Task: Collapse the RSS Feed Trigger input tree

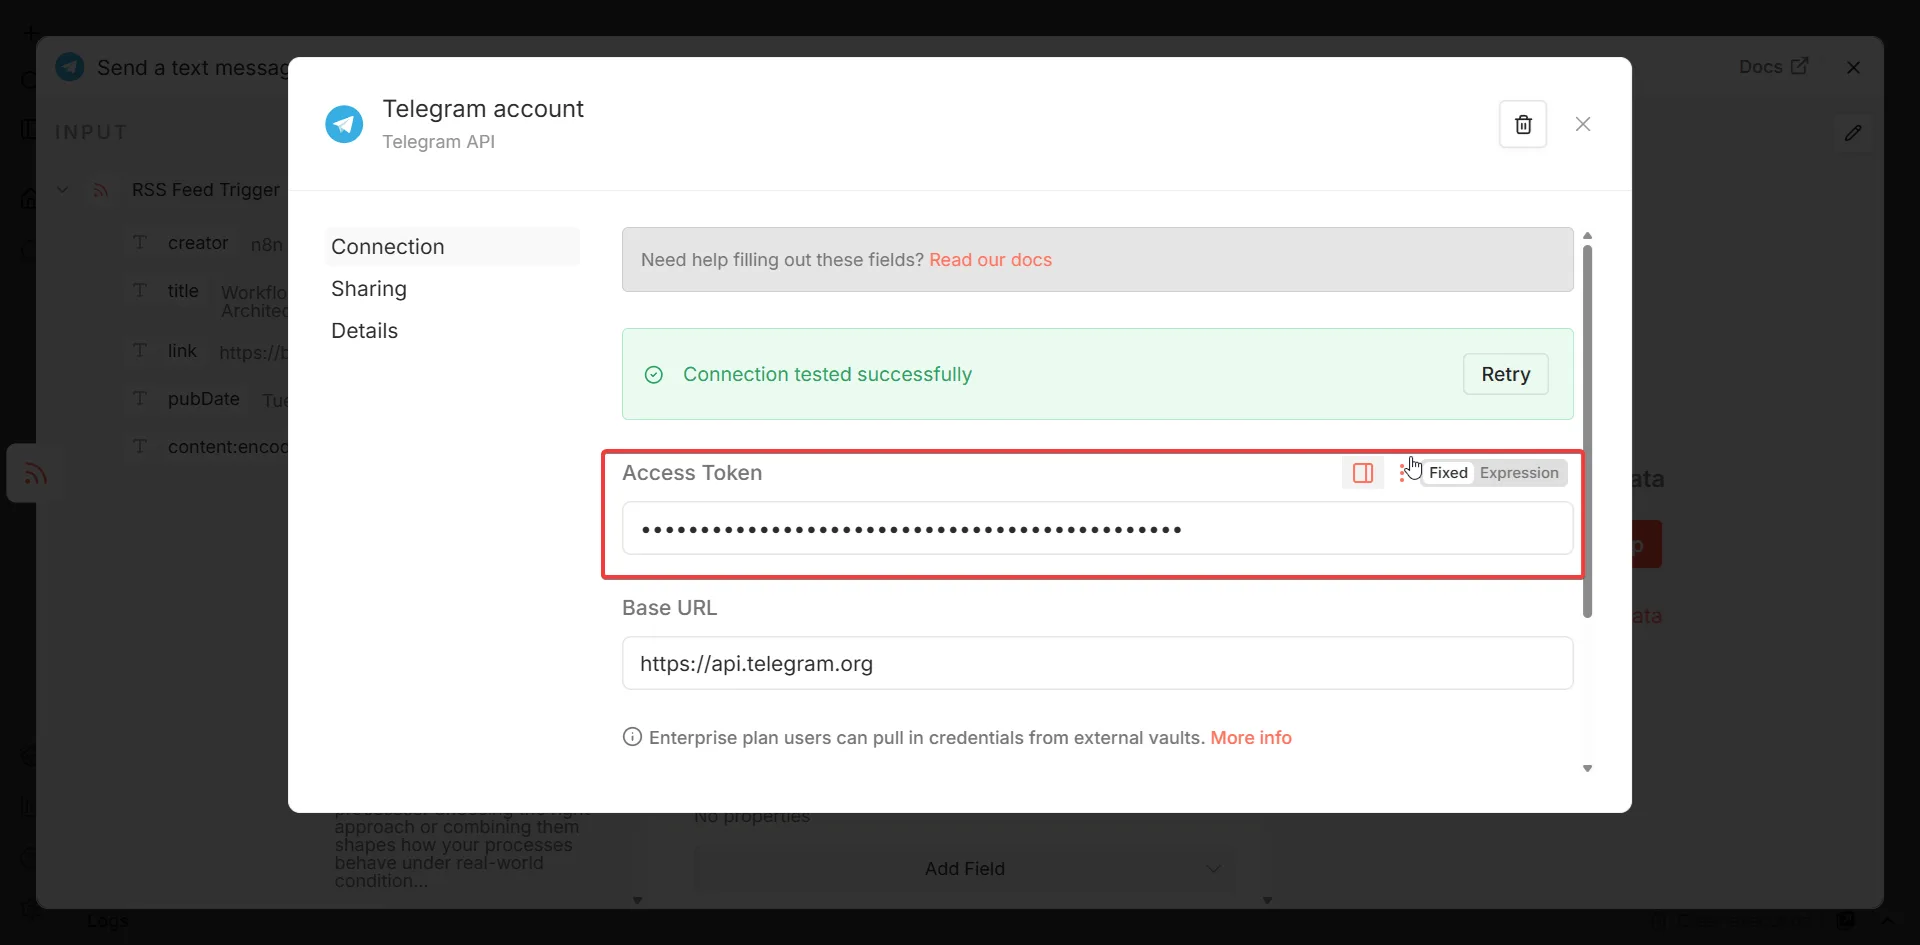Action: [62, 190]
